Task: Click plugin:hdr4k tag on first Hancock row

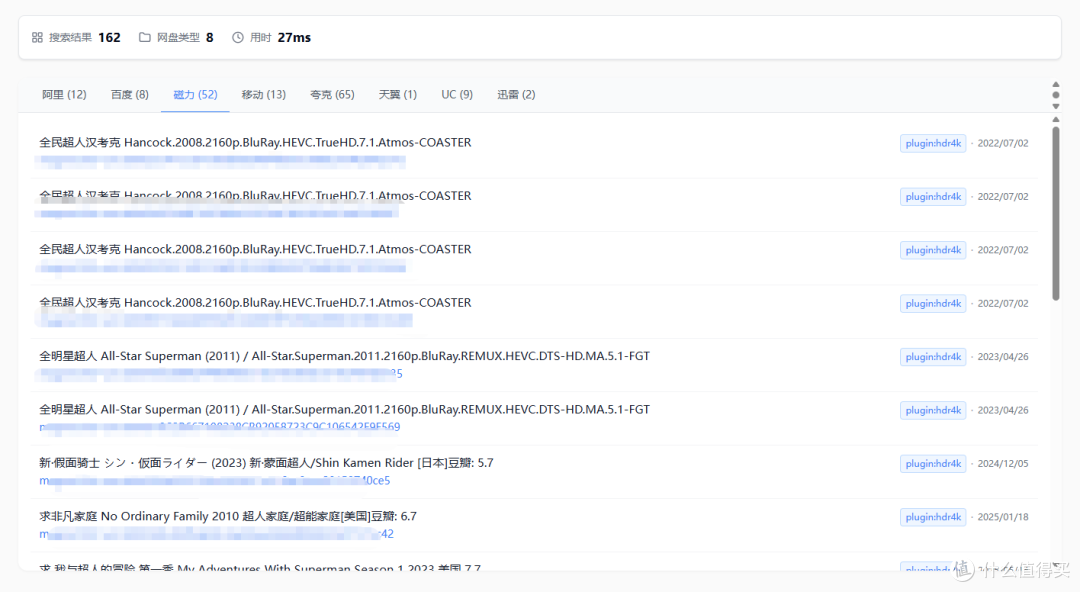Action: coord(933,143)
